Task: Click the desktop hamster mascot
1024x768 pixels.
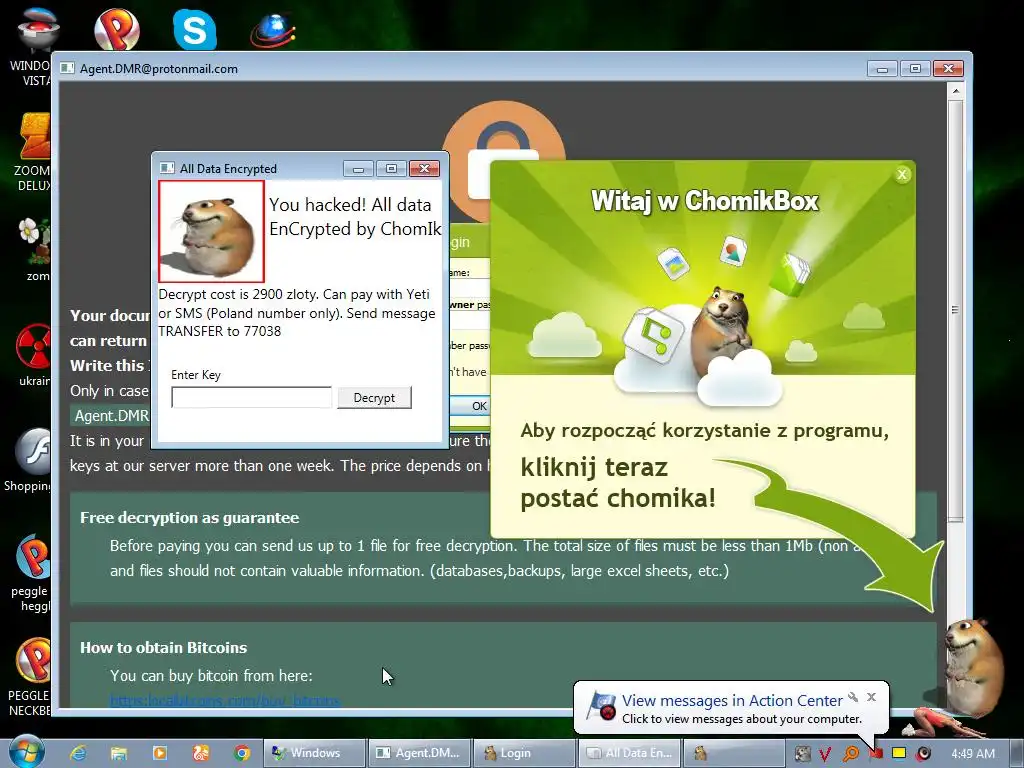Action: point(974,666)
